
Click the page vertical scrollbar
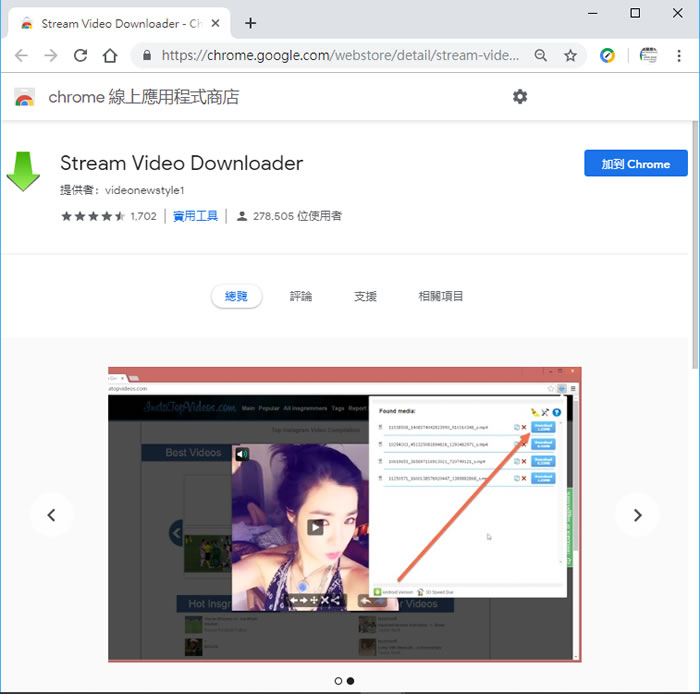point(695,245)
